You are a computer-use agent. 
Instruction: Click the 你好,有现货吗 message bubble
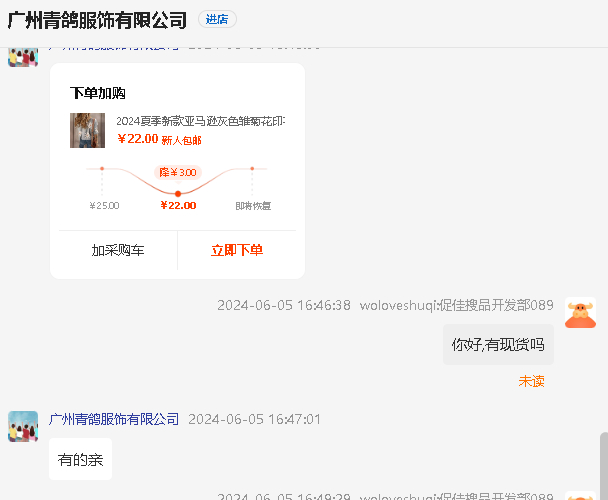coord(498,345)
